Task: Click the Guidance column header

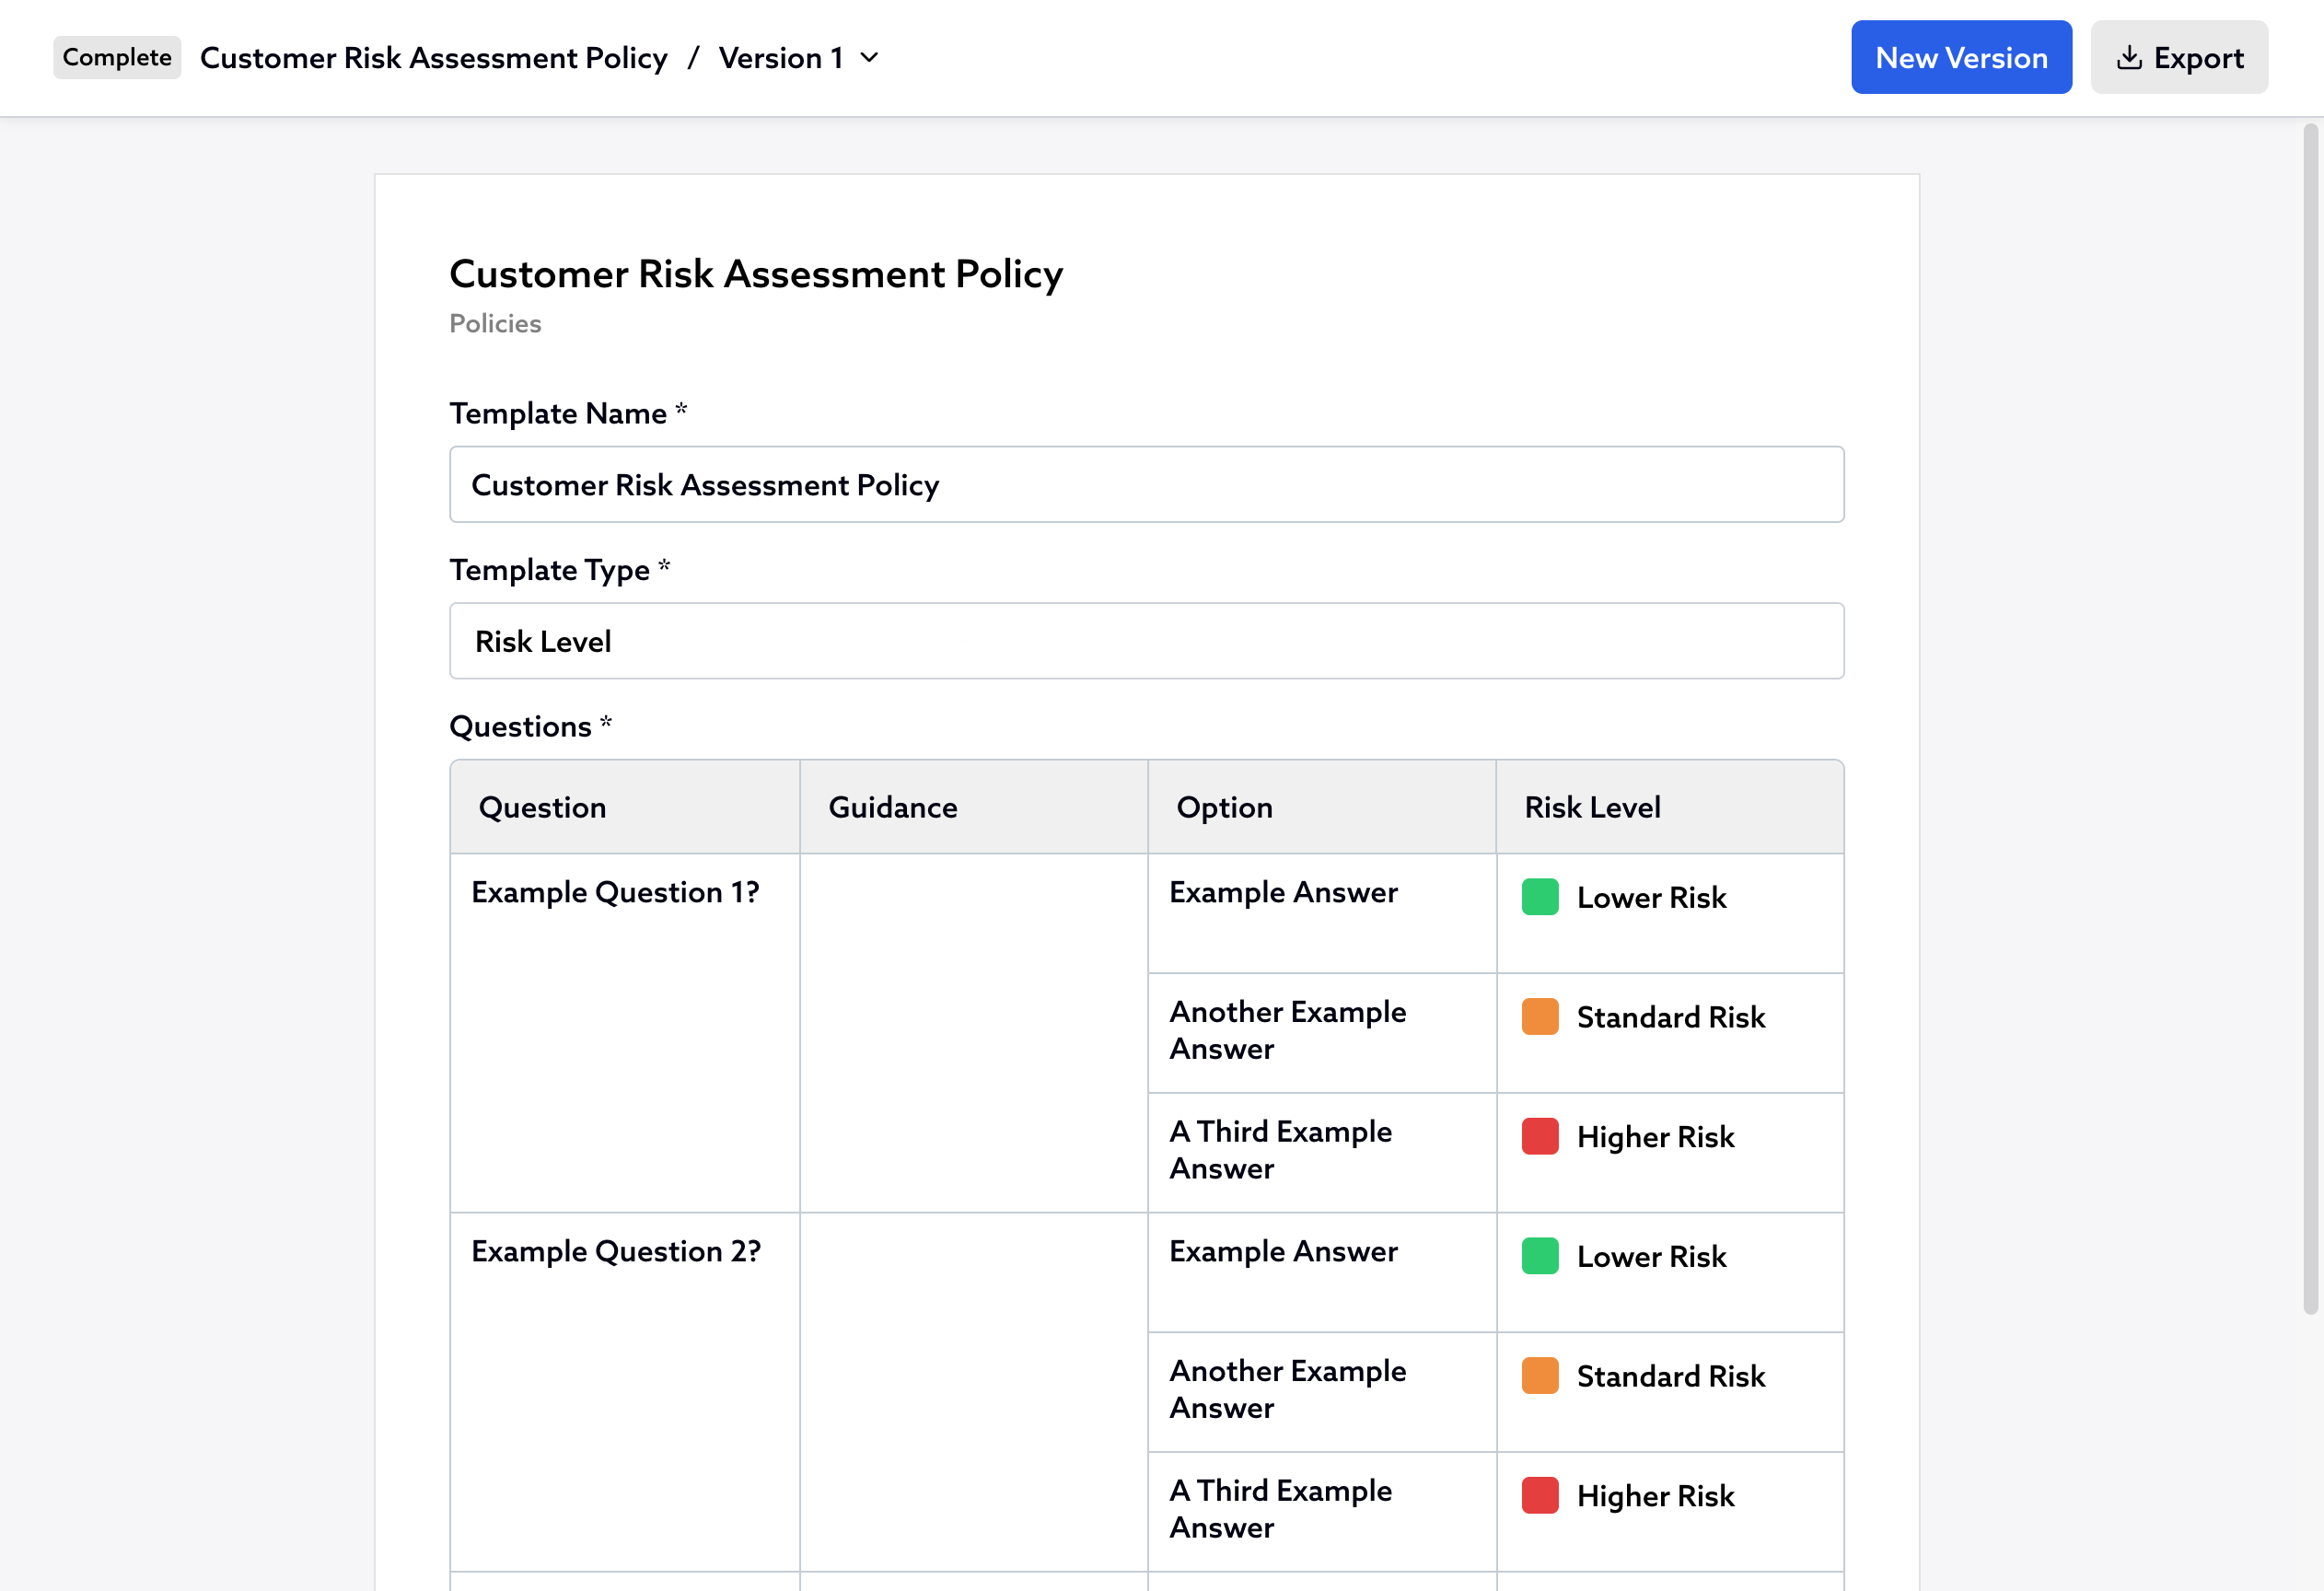Action: 892,807
